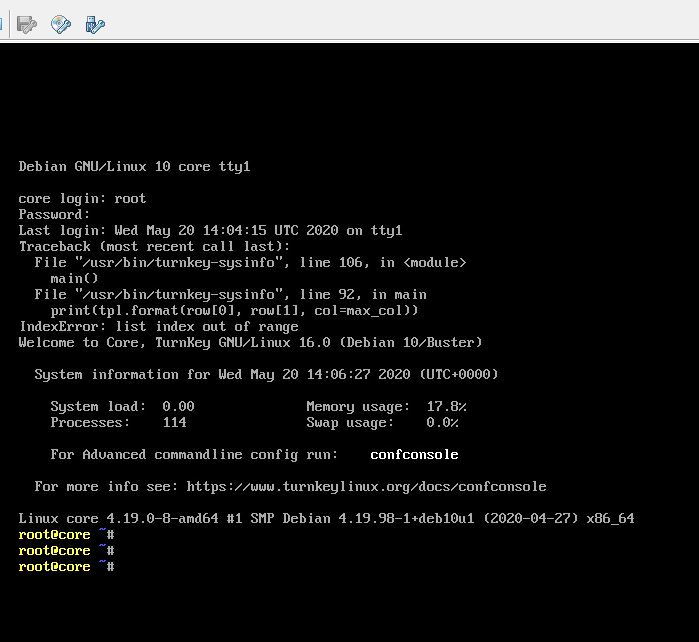Open the CD/DVD drive connection icon
The width and height of the screenshot is (699, 642).
point(61,24)
